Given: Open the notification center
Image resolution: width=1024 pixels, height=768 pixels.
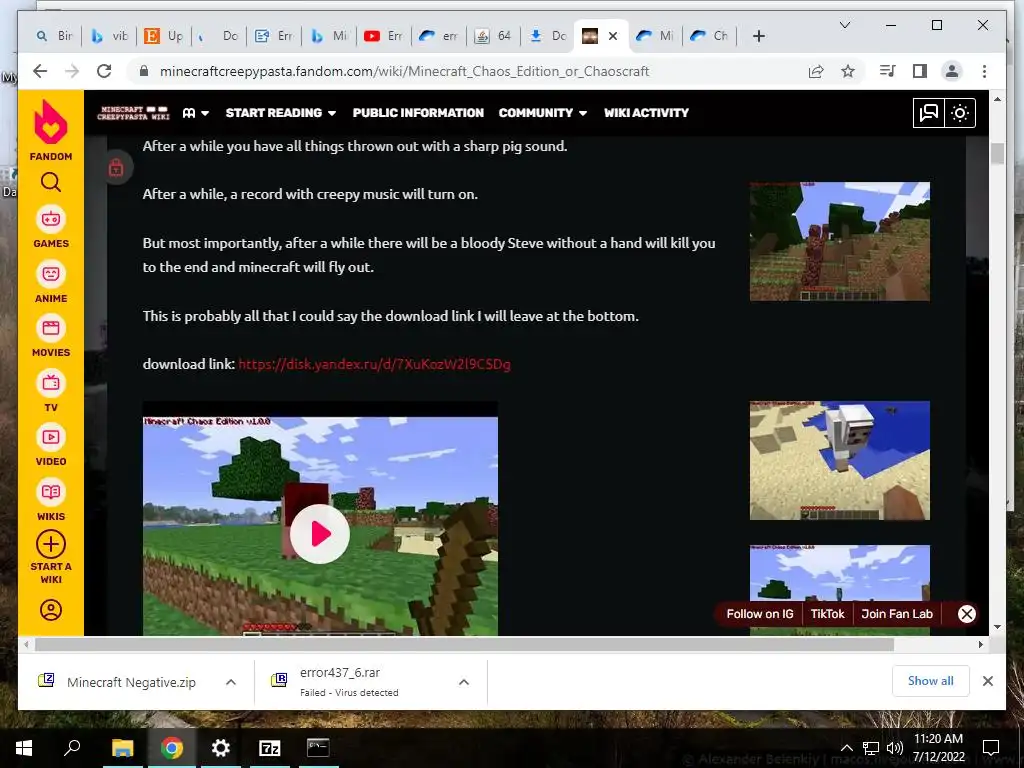Looking at the screenshot, I should pyautogui.click(x=991, y=748).
